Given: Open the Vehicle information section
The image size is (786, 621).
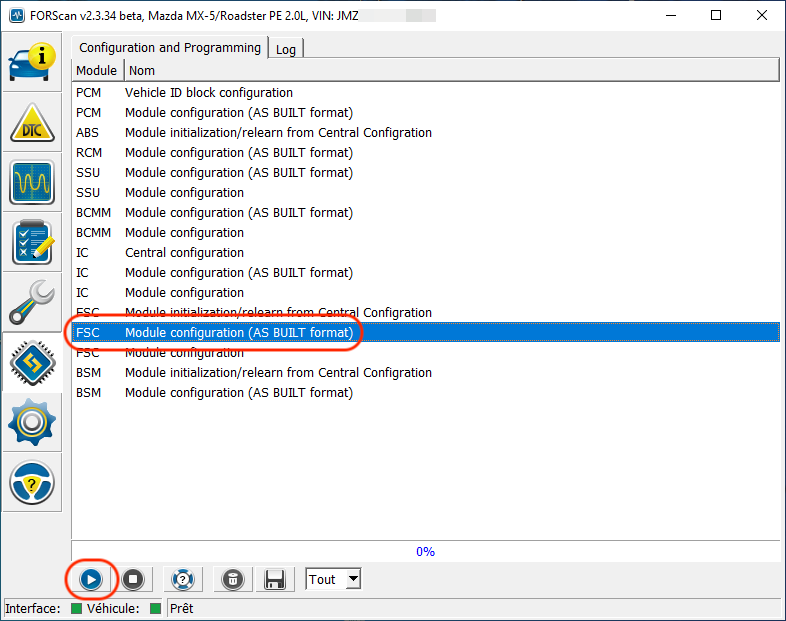Looking at the screenshot, I should pyautogui.click(x=32, y=62).
